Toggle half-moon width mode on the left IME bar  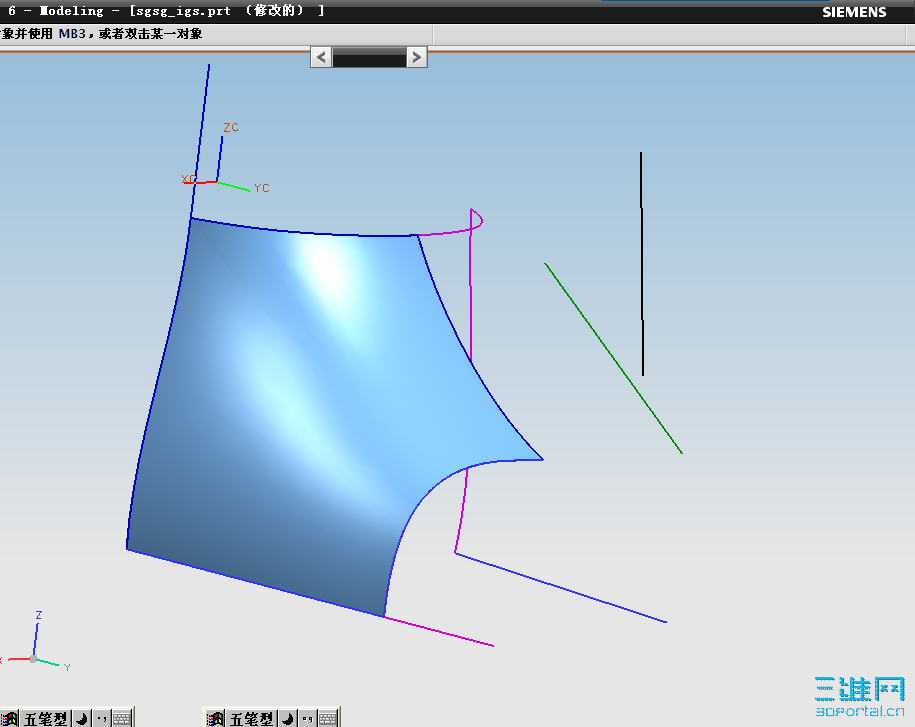[82, 719]
